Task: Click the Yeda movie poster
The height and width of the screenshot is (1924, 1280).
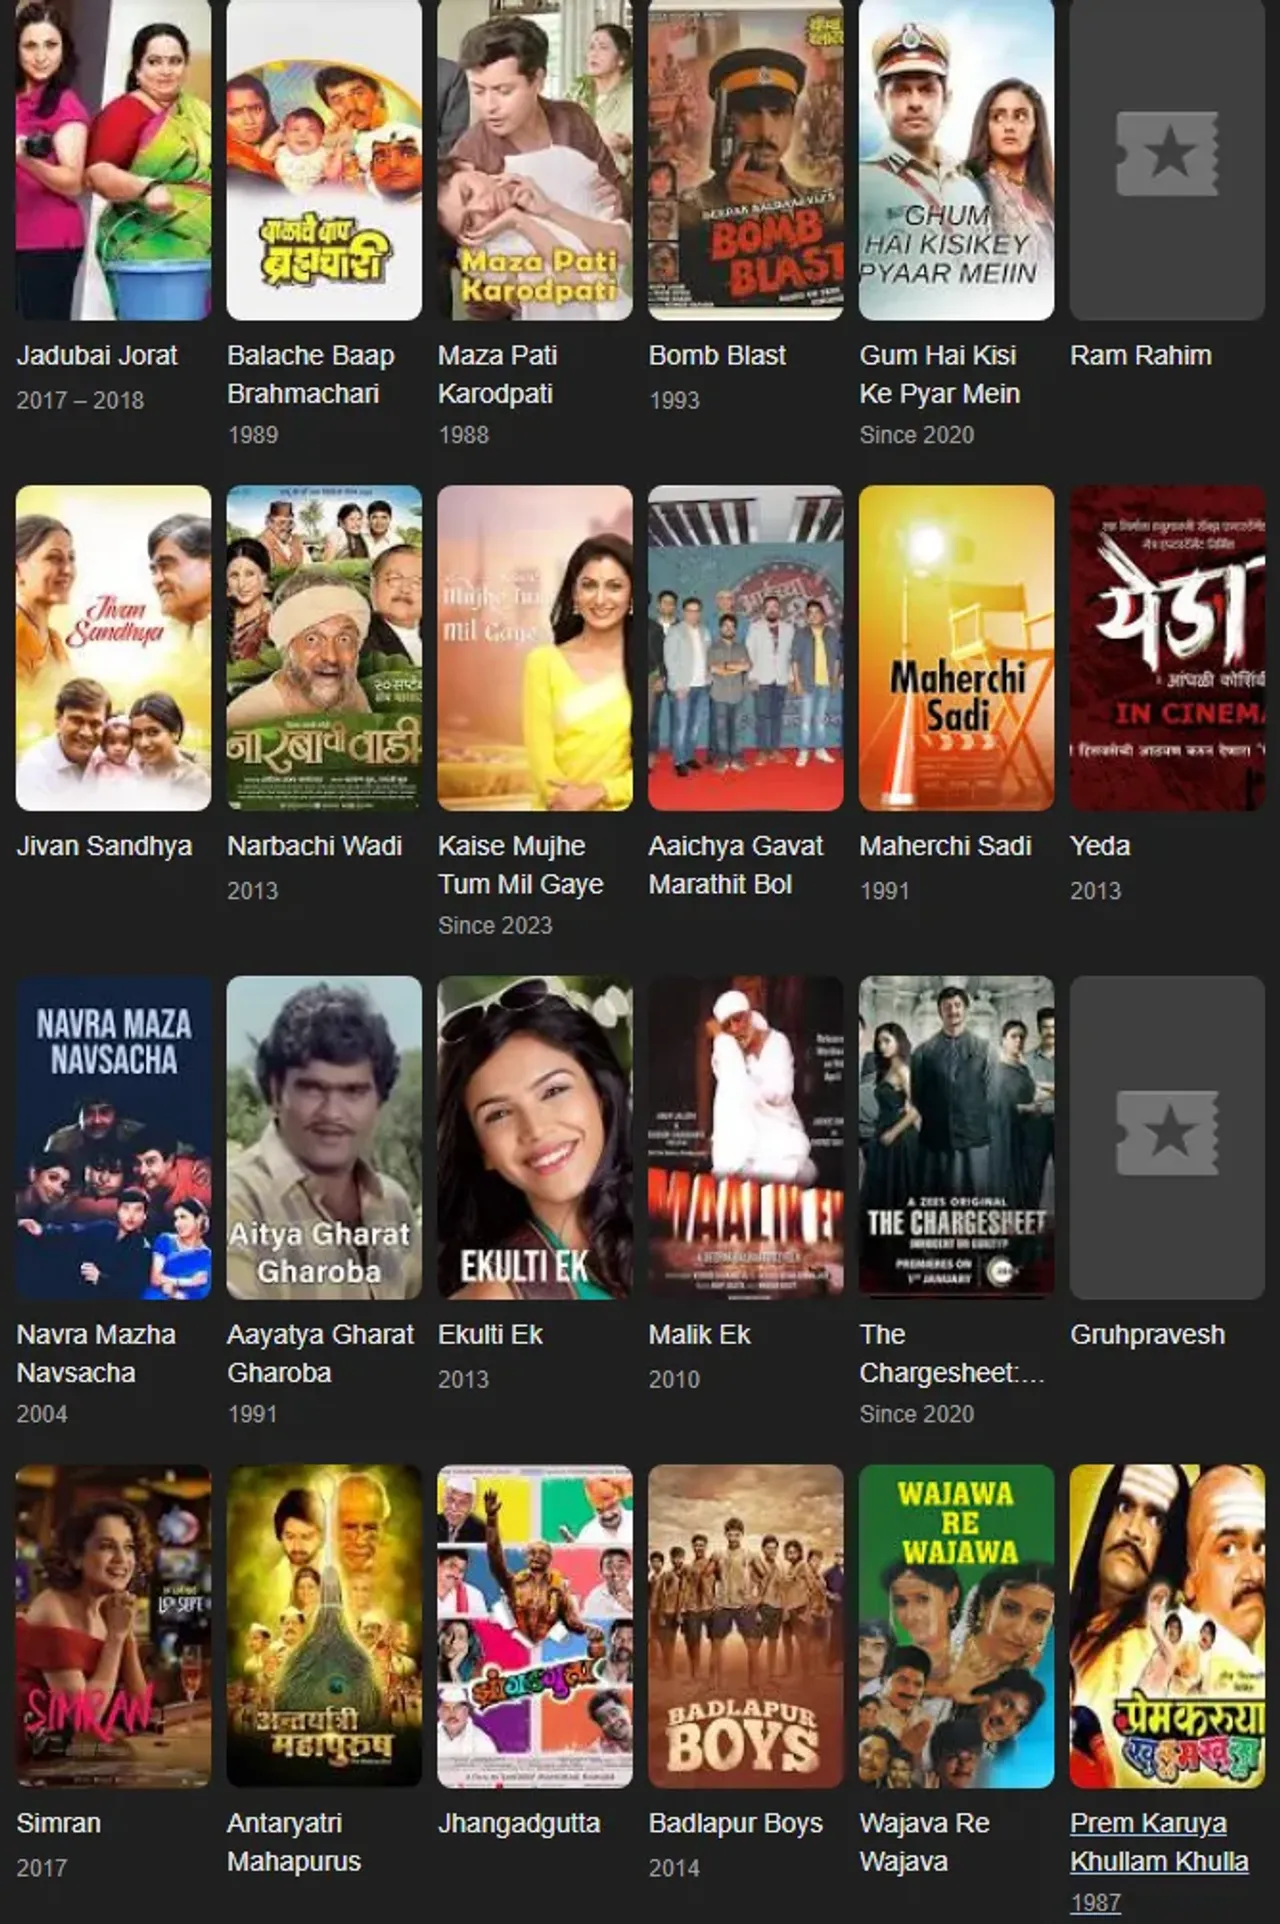Action: coord(1167,648)
